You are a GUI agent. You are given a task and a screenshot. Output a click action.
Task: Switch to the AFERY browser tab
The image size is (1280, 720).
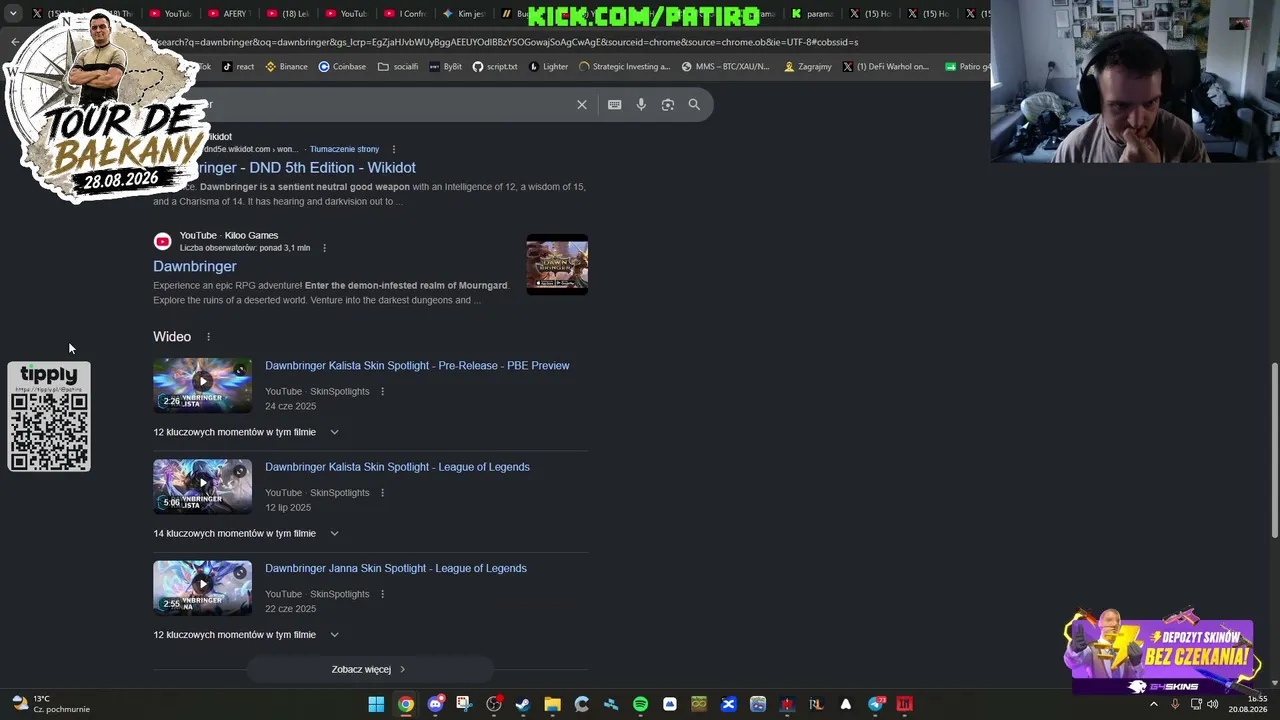231,14
